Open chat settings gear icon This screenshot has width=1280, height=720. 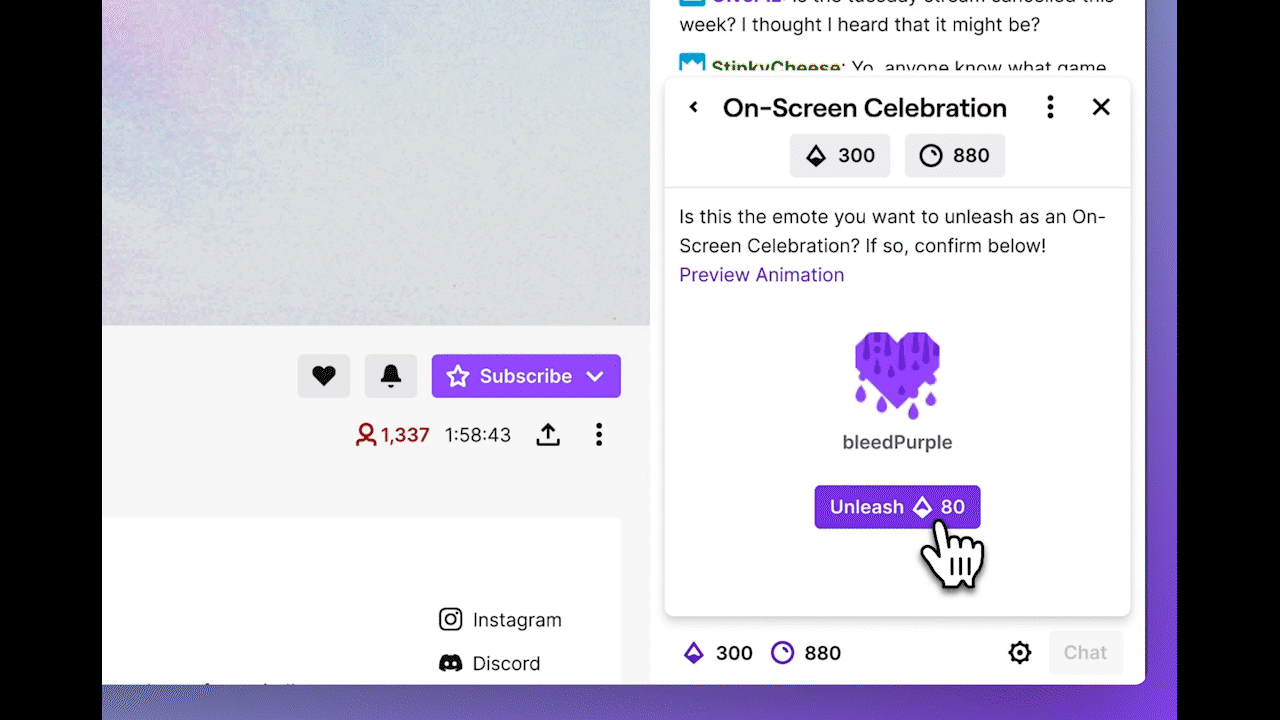1020,653
